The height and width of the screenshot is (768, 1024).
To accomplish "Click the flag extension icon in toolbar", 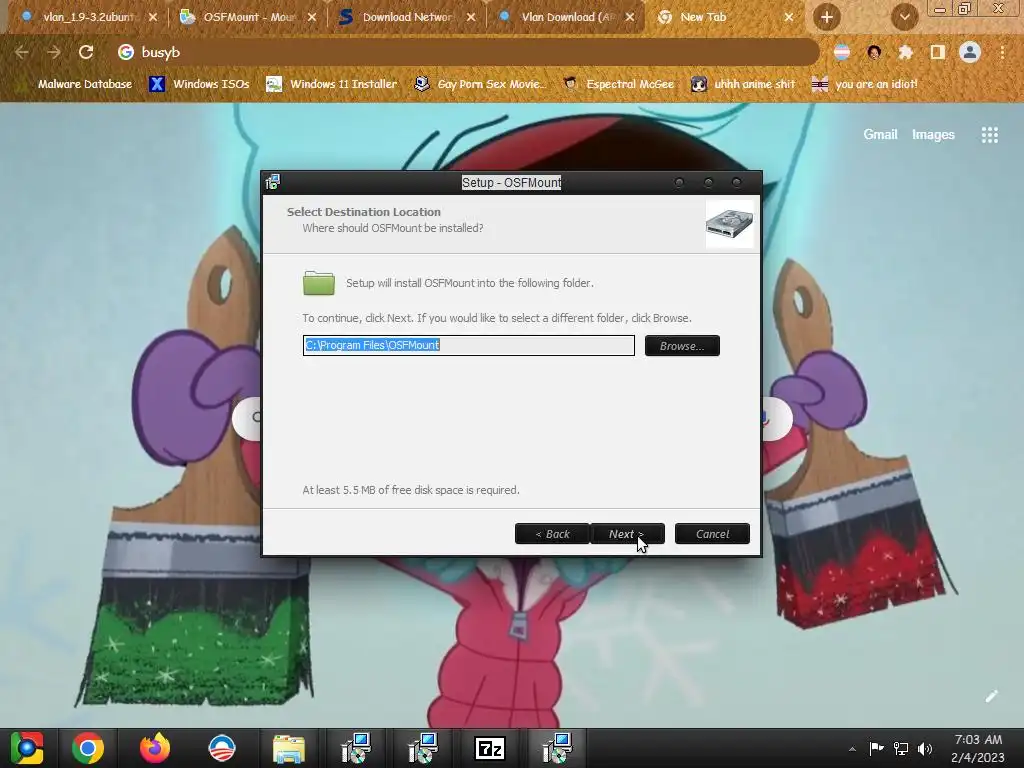I will (842, 52).
